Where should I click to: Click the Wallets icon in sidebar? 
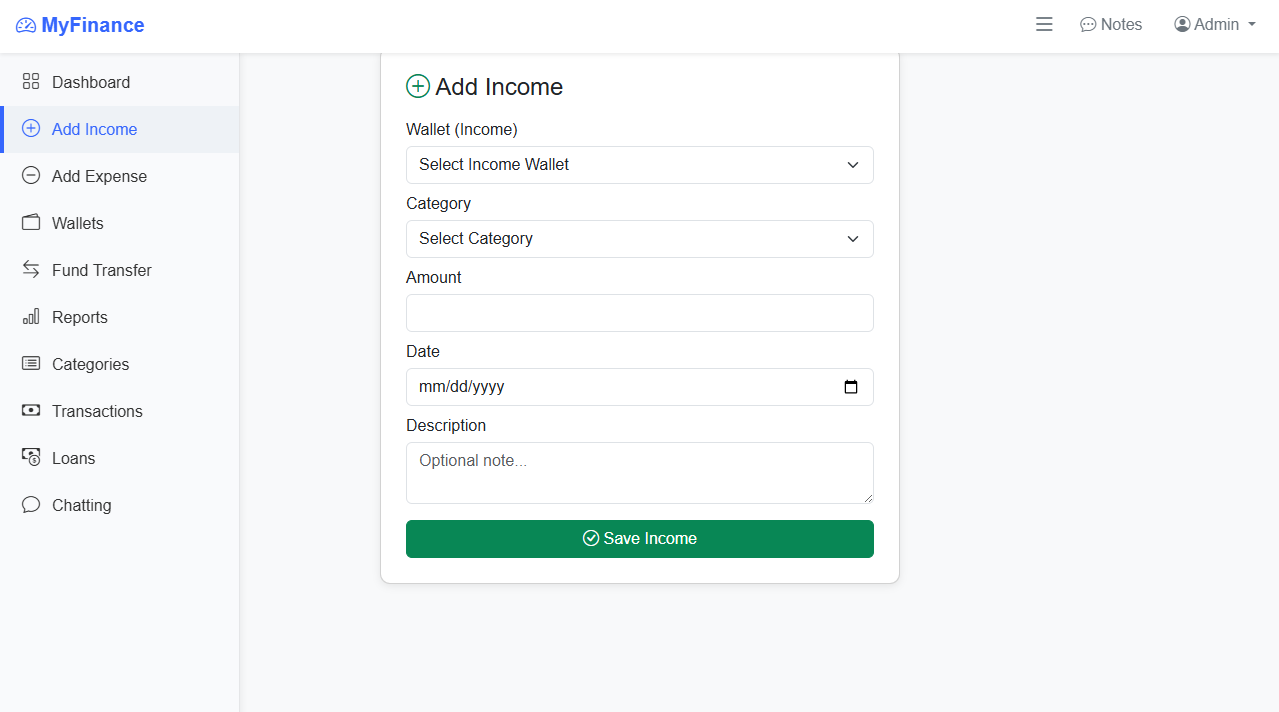pyautogui.click(x=31, y=223)
